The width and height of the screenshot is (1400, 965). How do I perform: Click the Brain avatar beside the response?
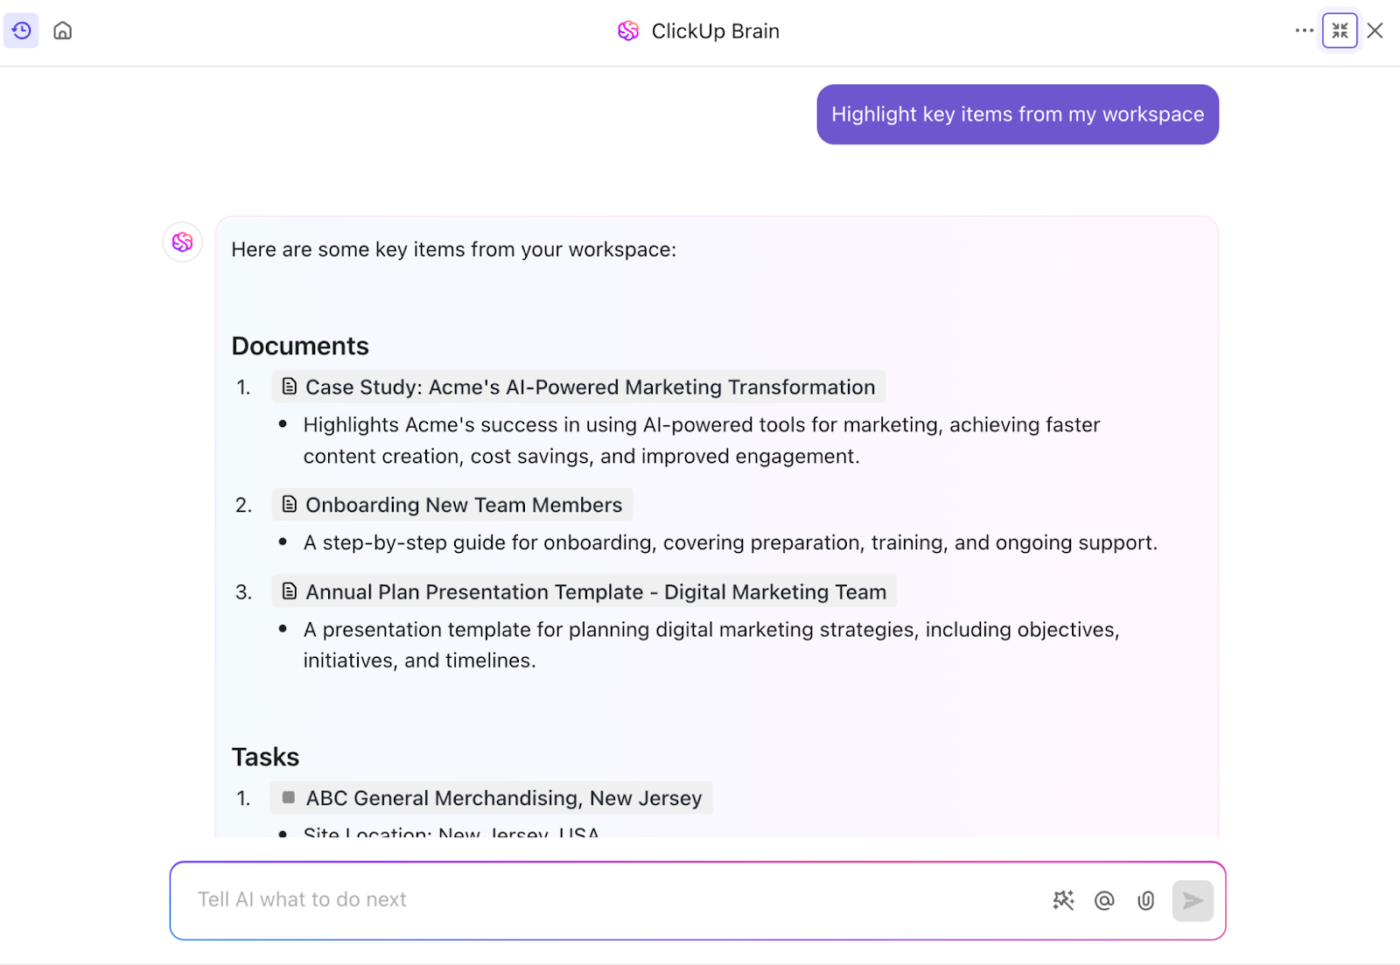tap(183, 242)
